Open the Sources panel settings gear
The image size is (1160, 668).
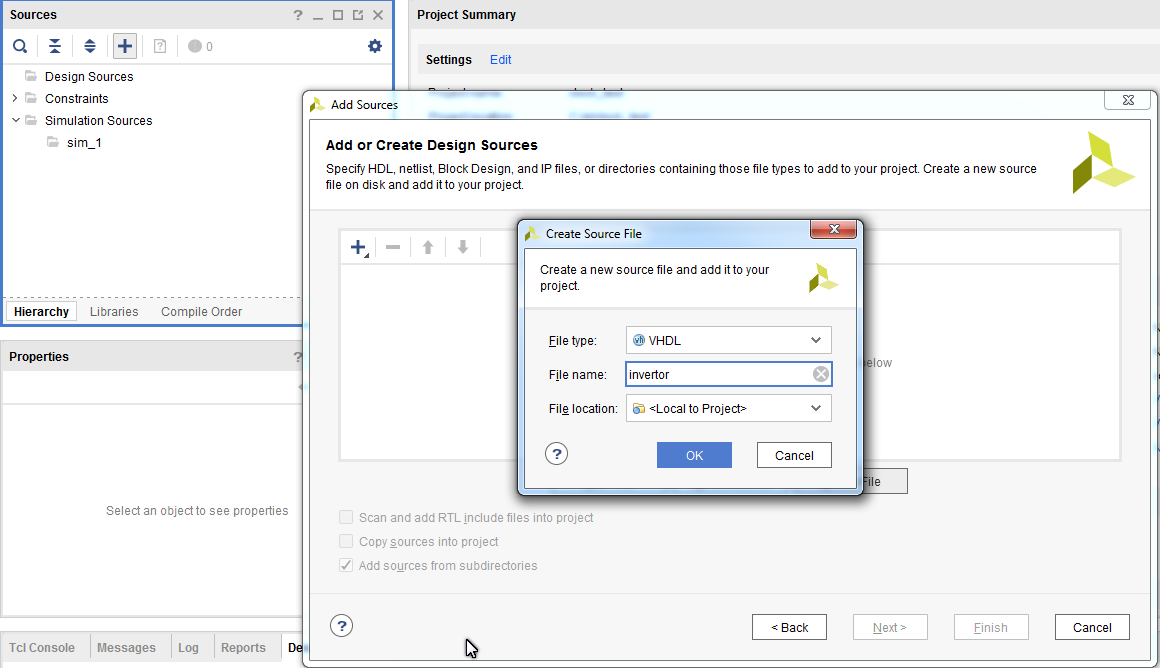coord(375,46)
